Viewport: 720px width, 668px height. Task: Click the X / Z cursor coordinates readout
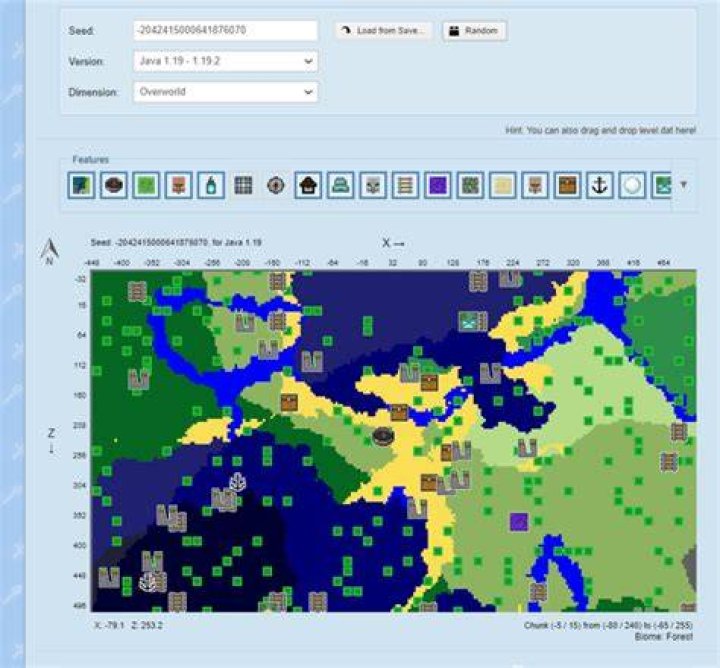tap(128, 625)
